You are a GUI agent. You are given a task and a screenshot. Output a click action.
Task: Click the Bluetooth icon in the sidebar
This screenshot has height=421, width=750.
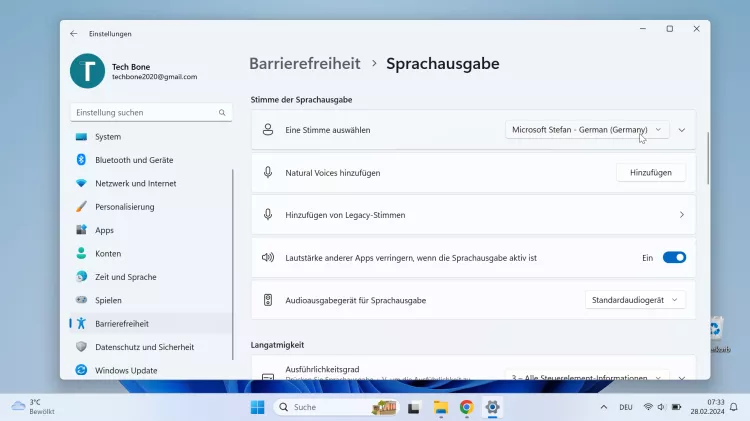pos(81,160)
